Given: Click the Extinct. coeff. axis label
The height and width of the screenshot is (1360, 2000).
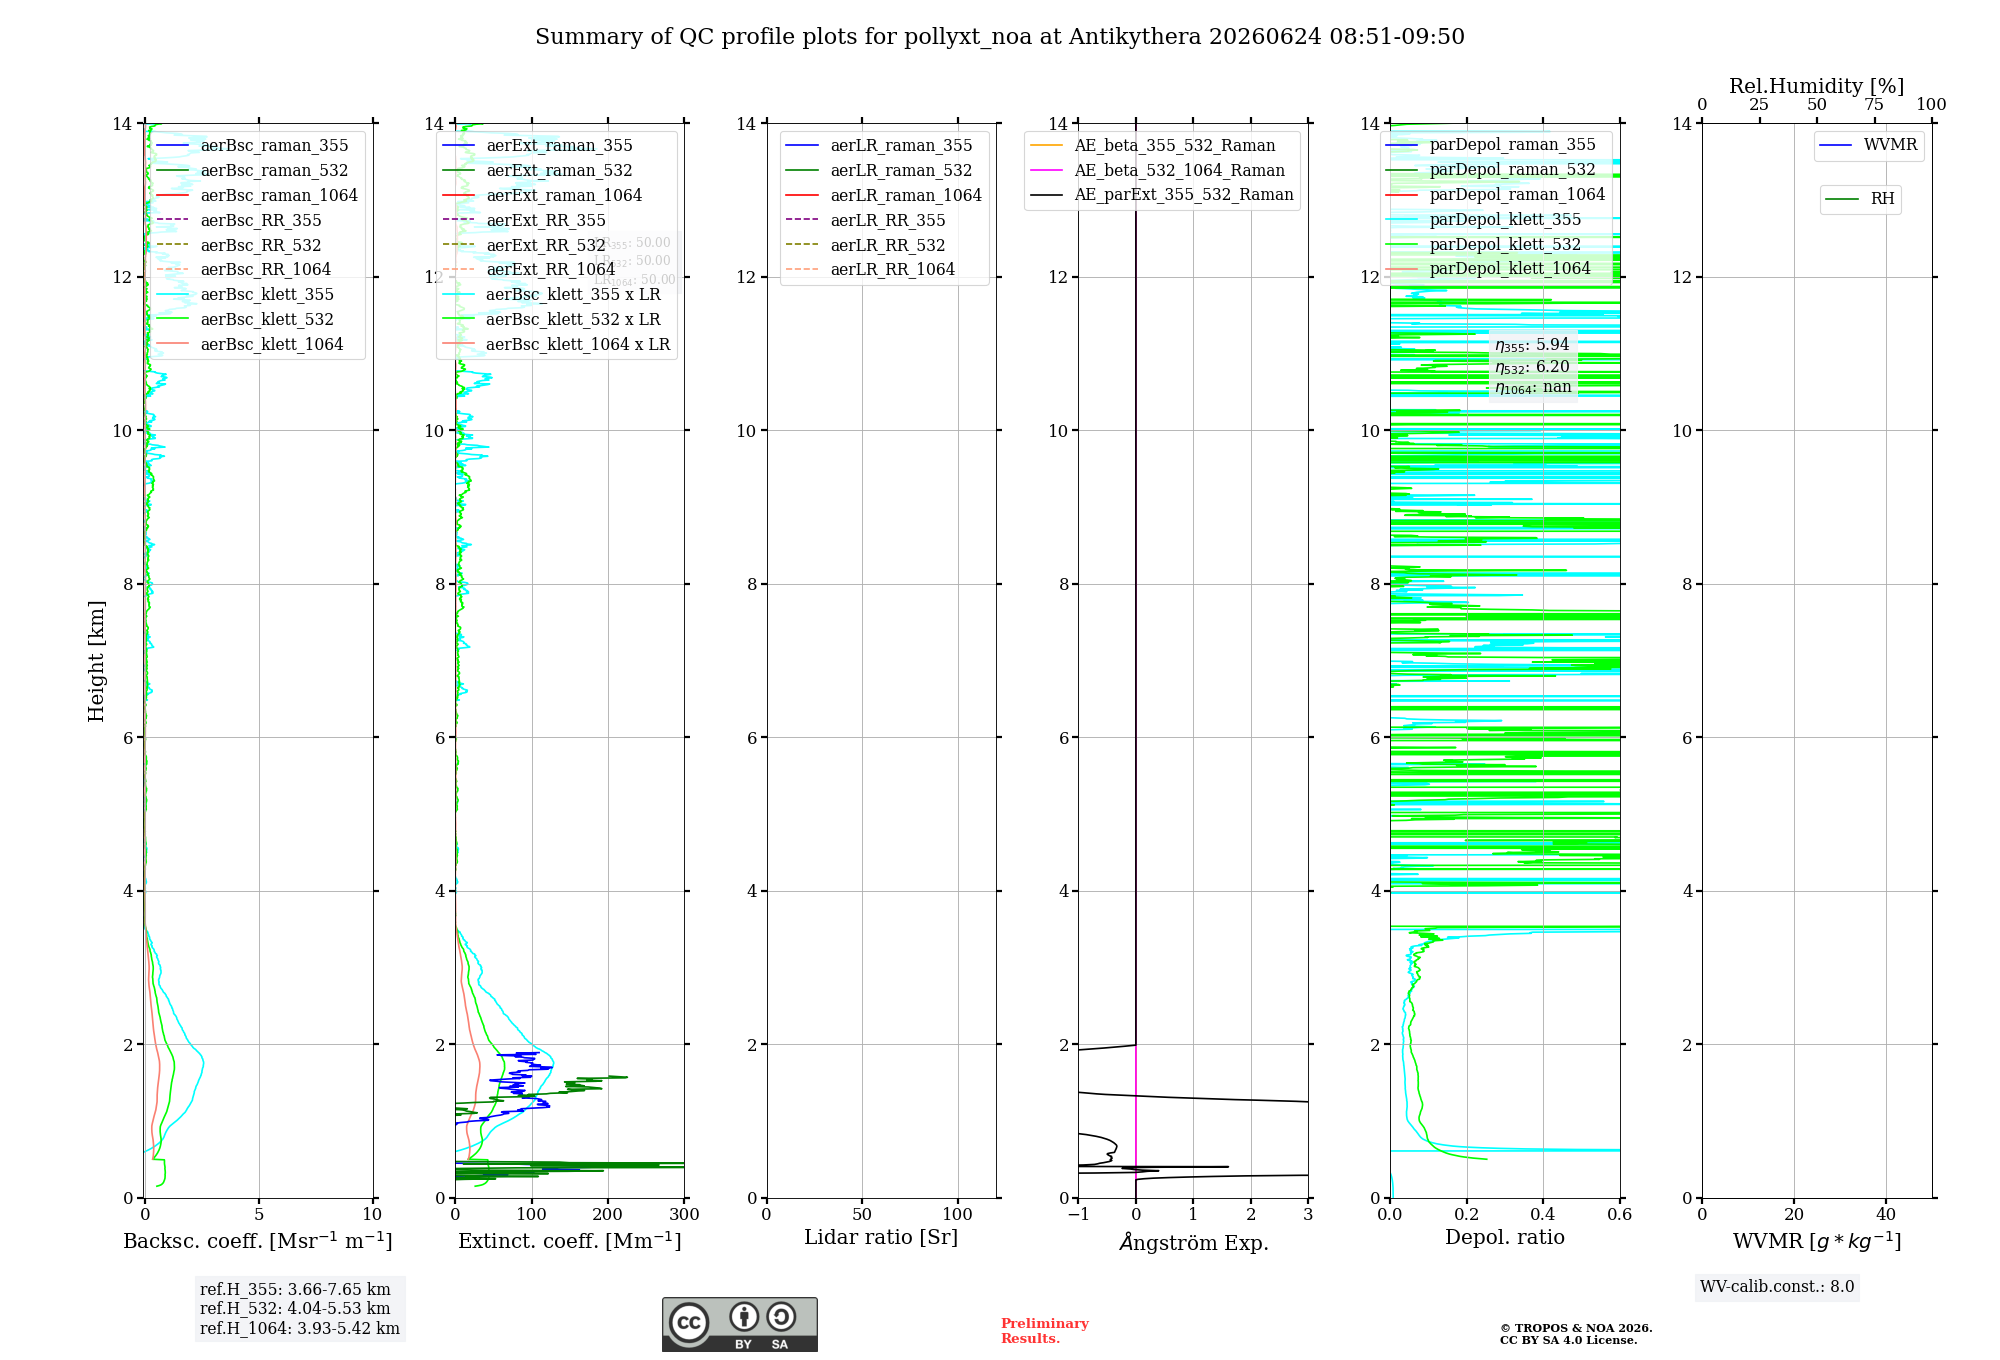Looking at the screenshot, I should 570,1241.
